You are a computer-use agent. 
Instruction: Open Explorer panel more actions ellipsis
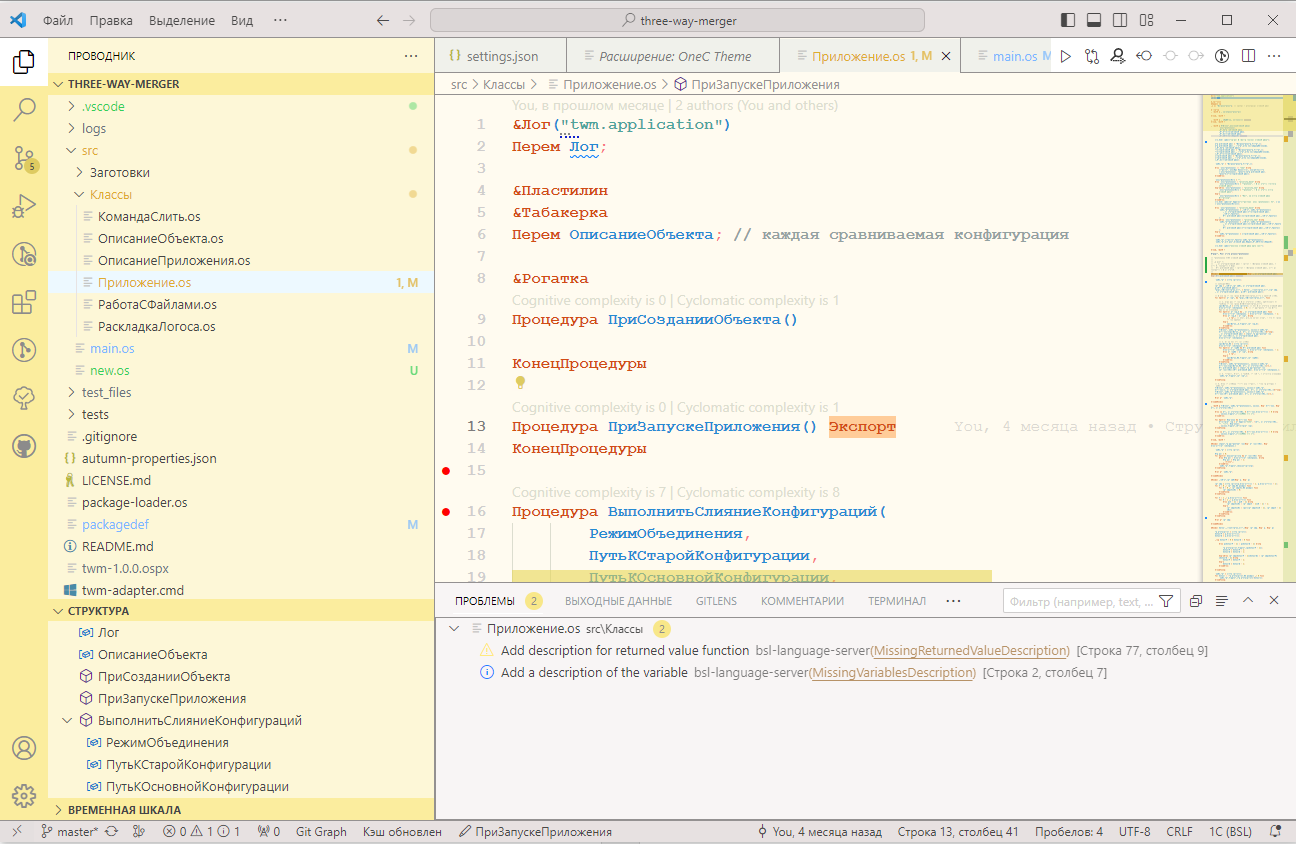pos(411,57)
